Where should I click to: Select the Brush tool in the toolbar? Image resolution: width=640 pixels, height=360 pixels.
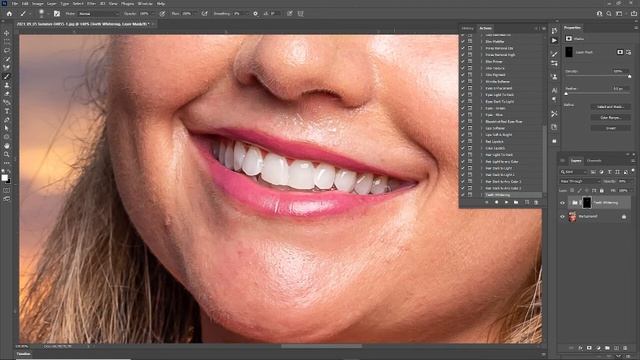(x=7, y=77)
